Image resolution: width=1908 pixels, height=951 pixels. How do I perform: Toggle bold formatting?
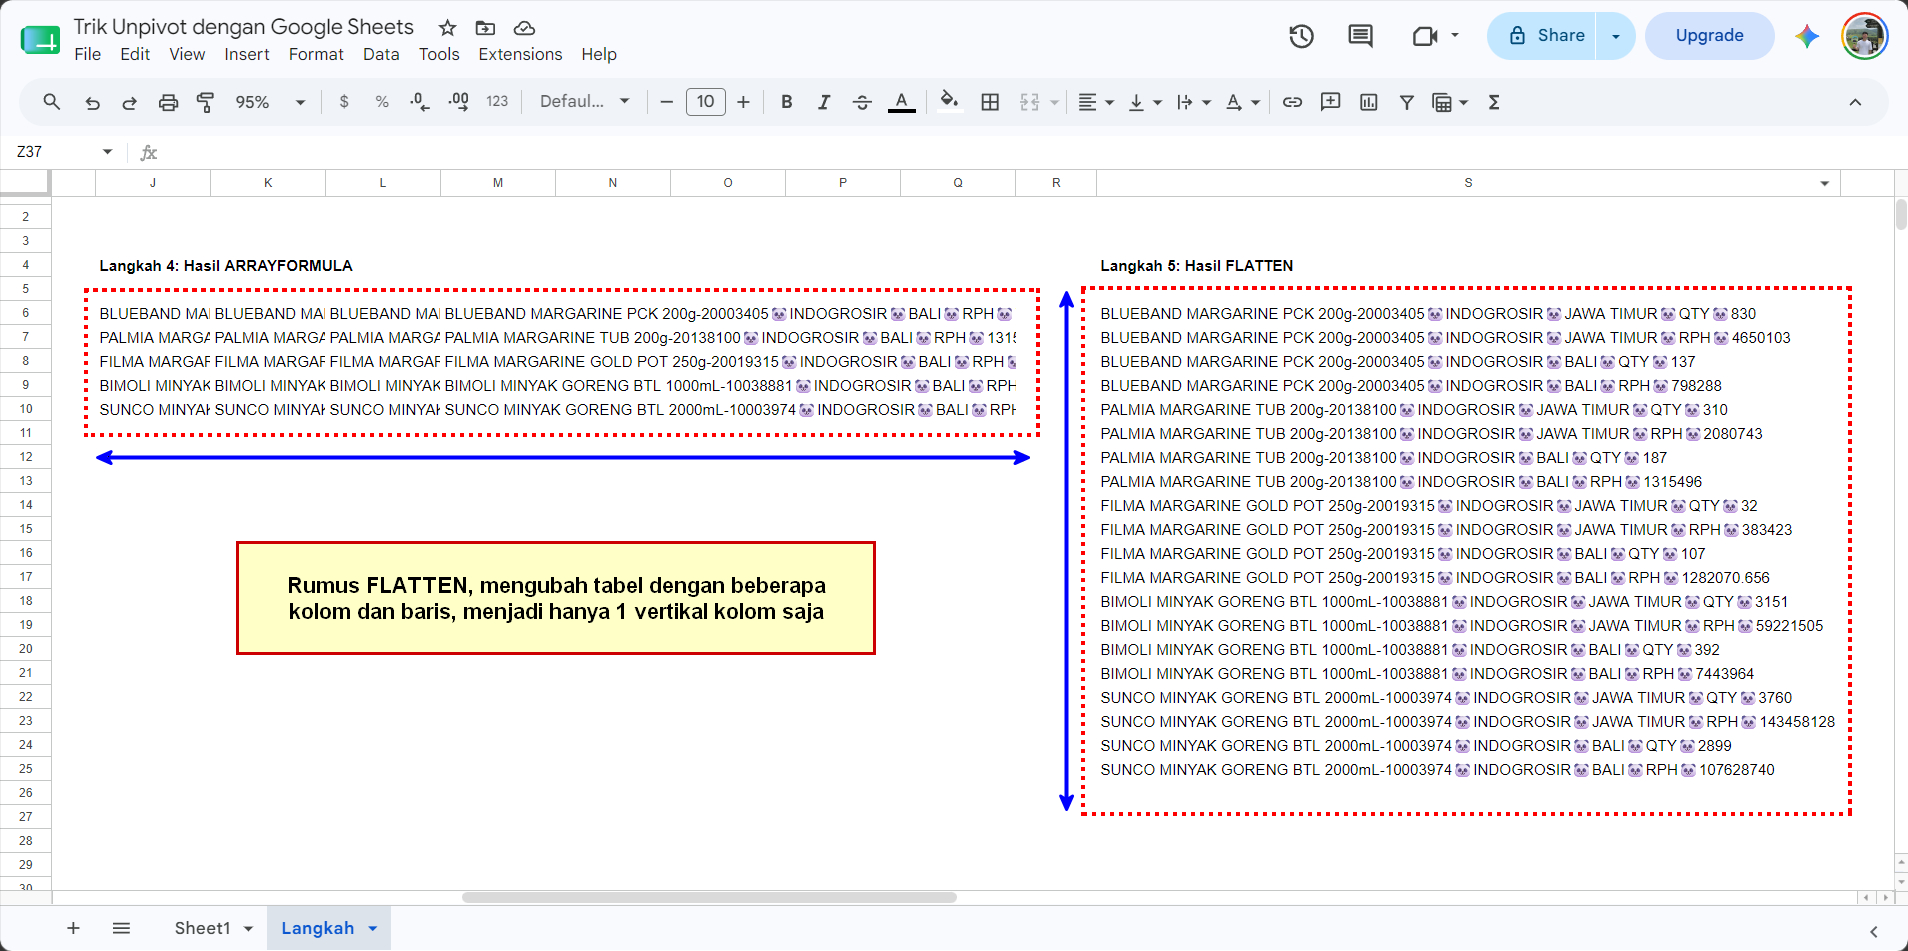coord(787,102)
